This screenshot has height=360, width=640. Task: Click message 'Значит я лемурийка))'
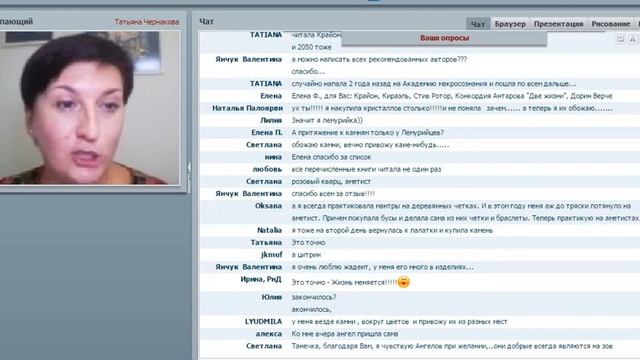point(327,120)
